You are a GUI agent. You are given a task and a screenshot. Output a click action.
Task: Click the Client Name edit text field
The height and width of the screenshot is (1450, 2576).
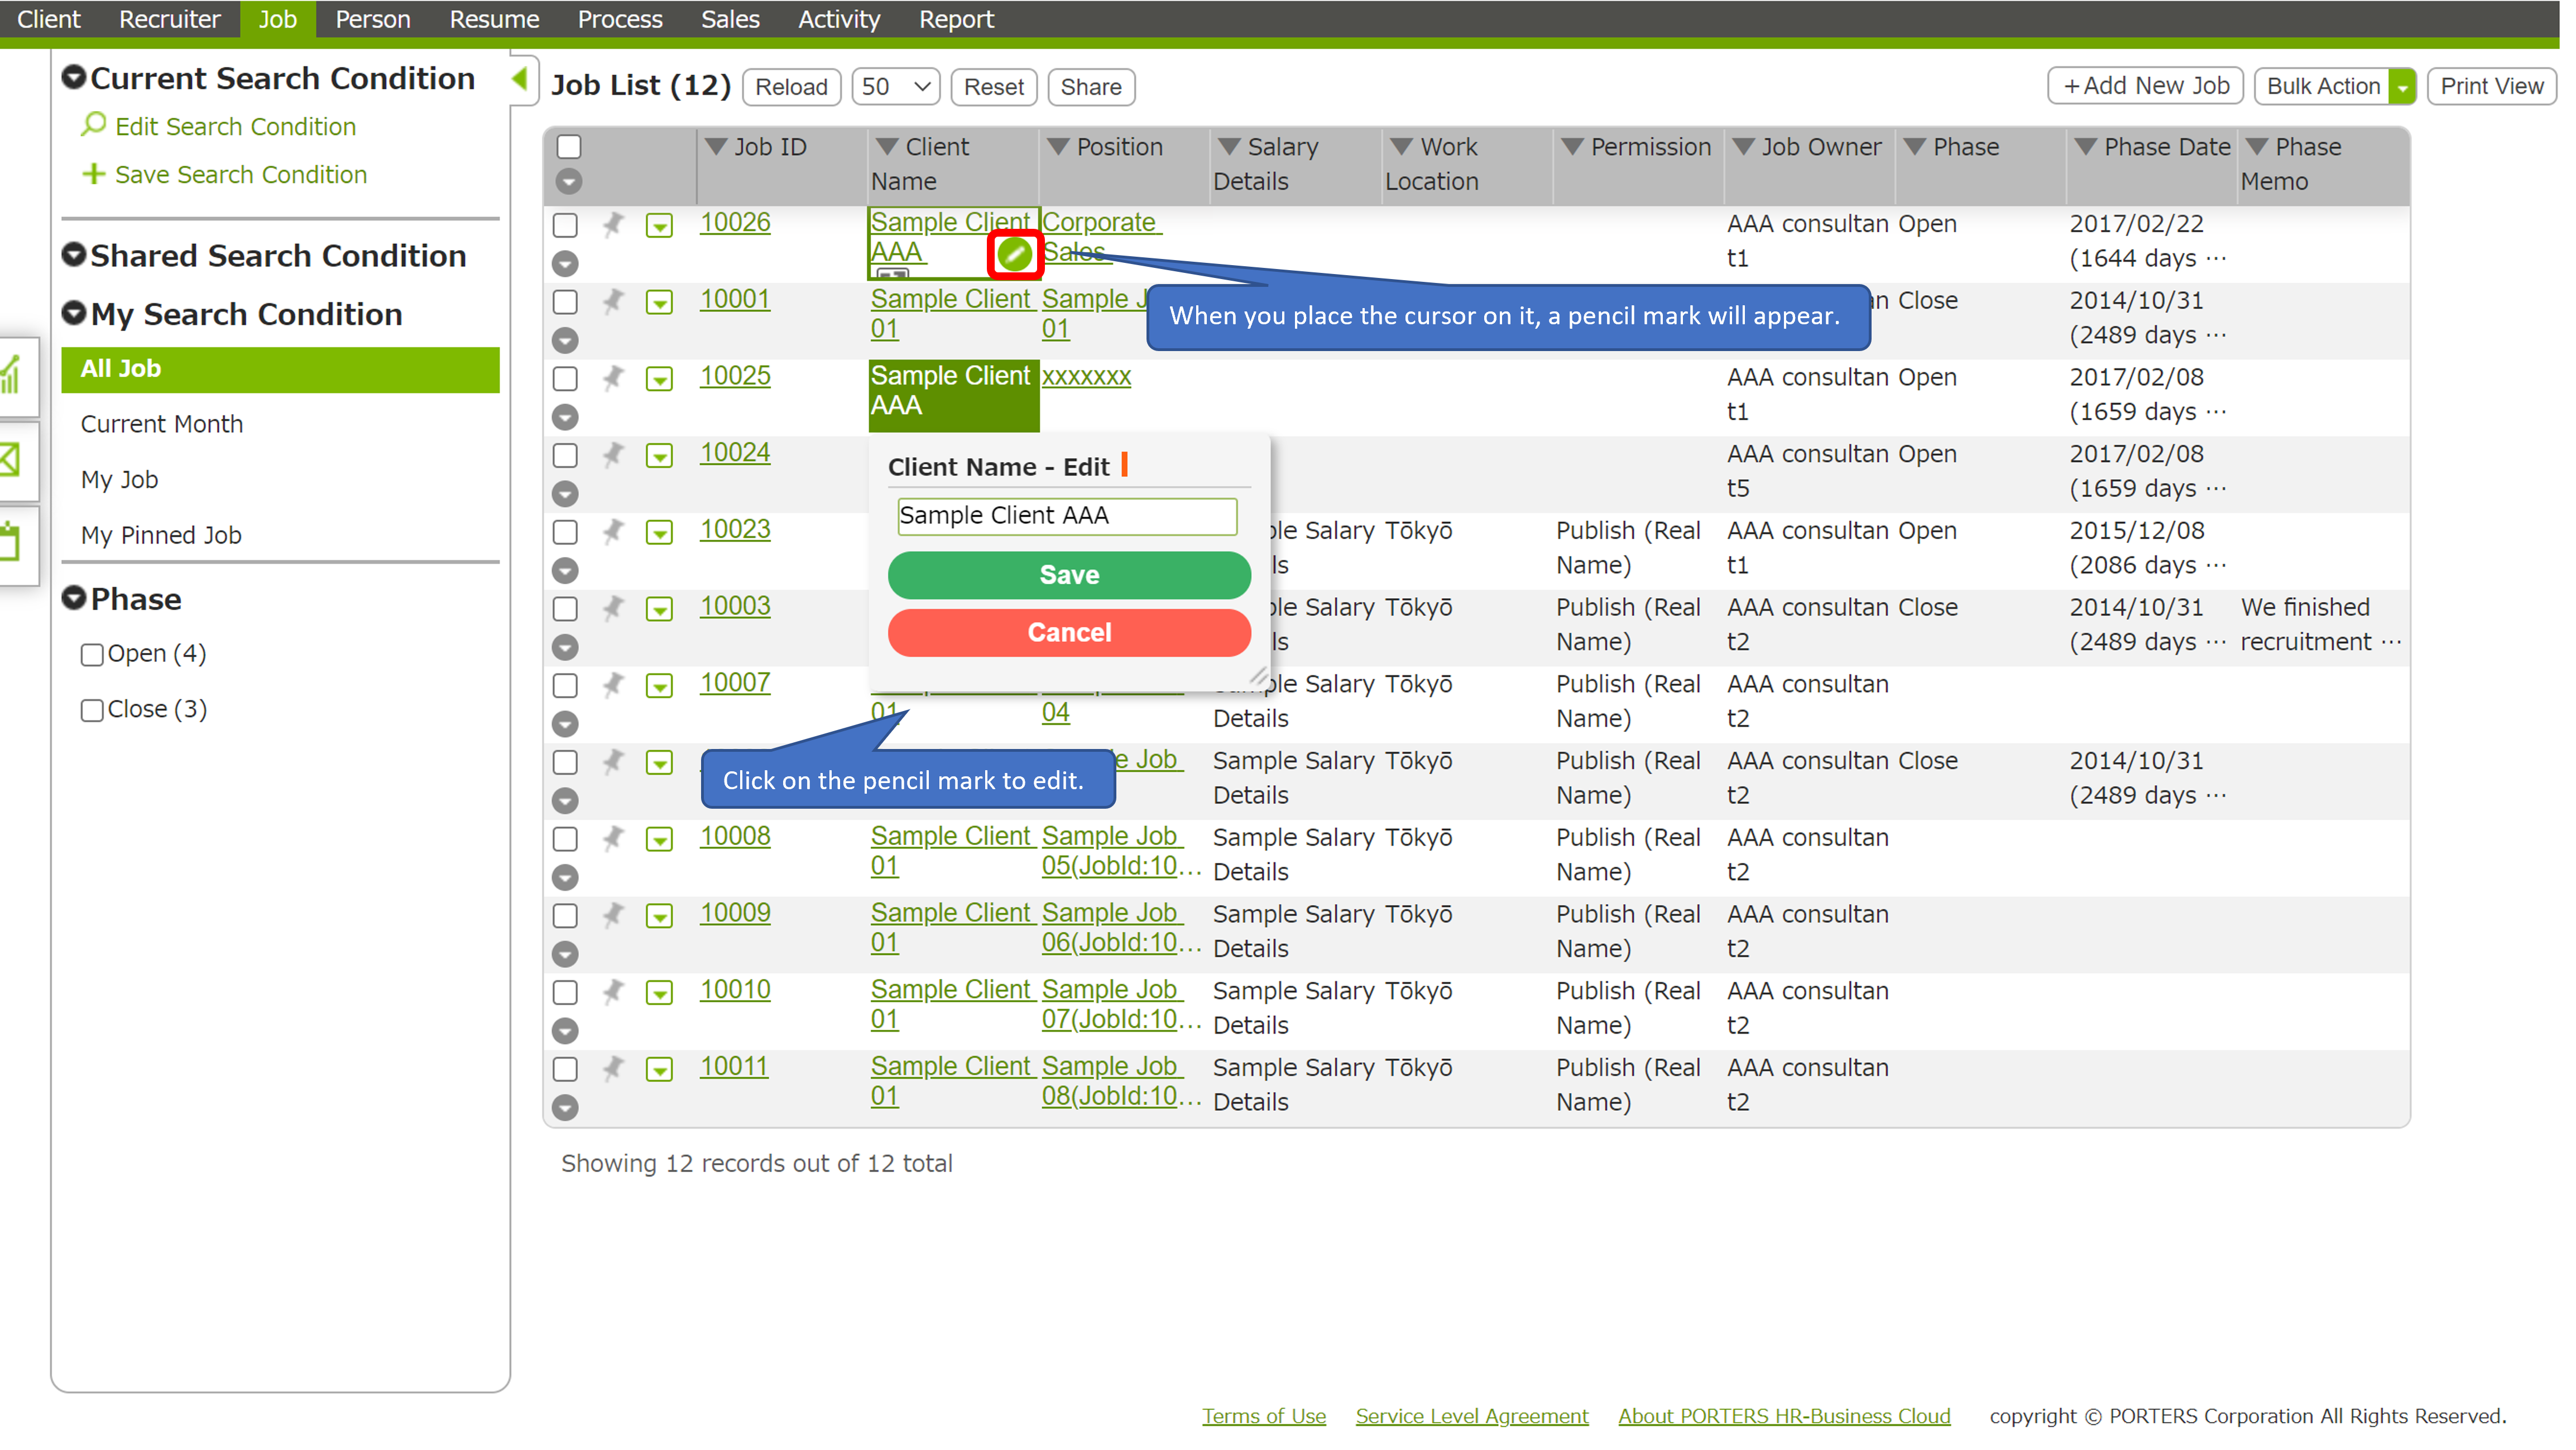(x=1067, y=516)
